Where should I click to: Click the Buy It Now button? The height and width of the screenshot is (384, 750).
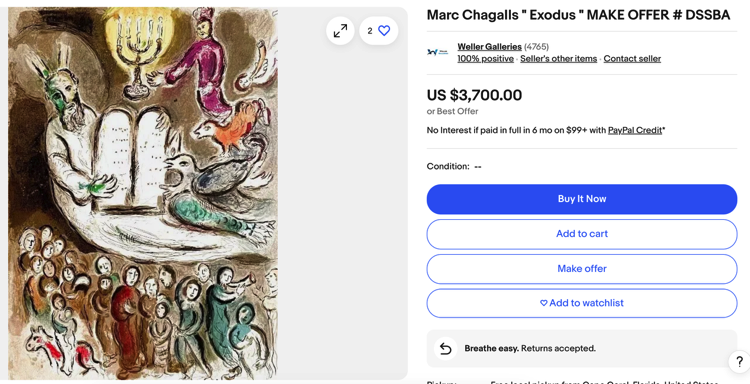[582, 199]
